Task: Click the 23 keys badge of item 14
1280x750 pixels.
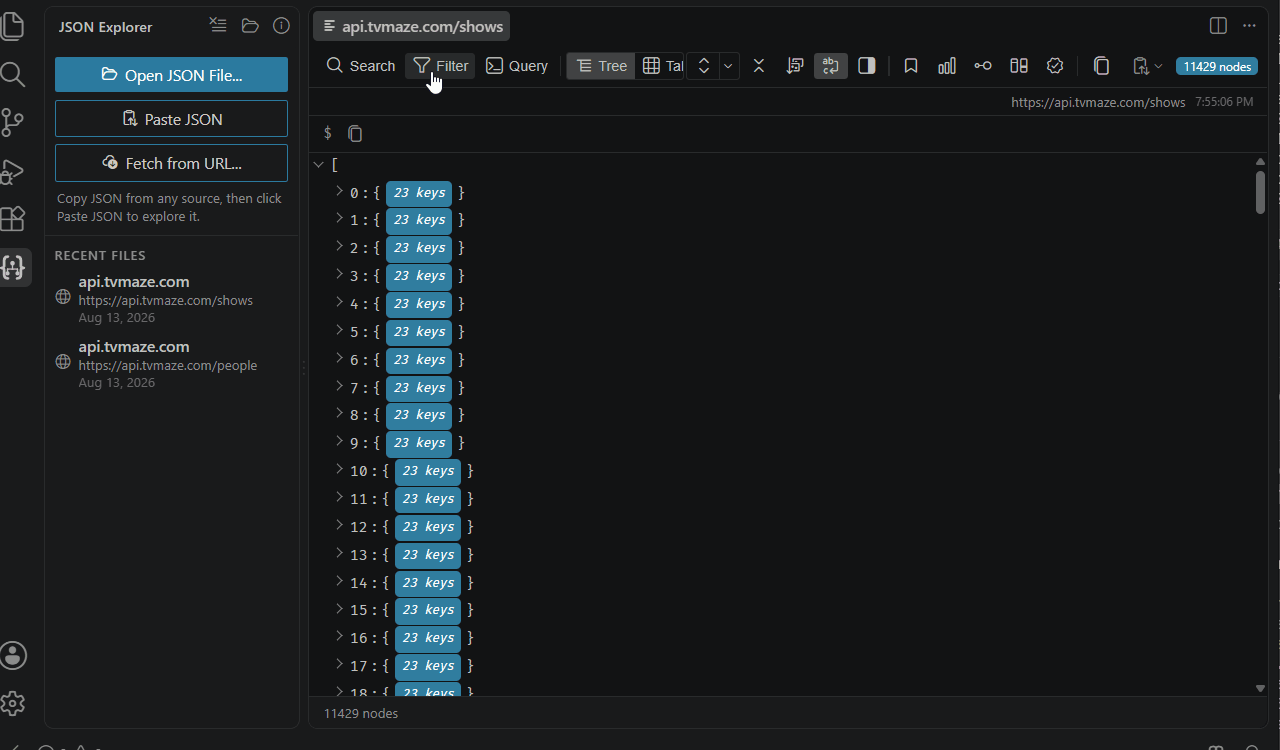Action: [428, 582]
